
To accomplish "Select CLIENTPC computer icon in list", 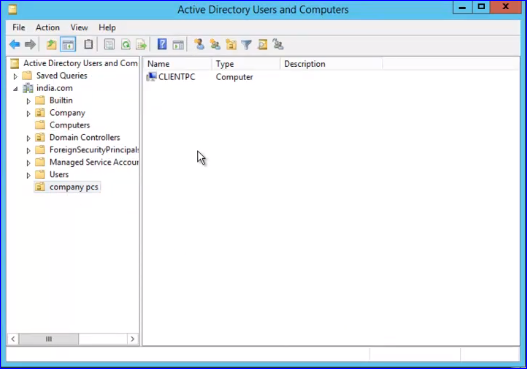I will [151, 77].
